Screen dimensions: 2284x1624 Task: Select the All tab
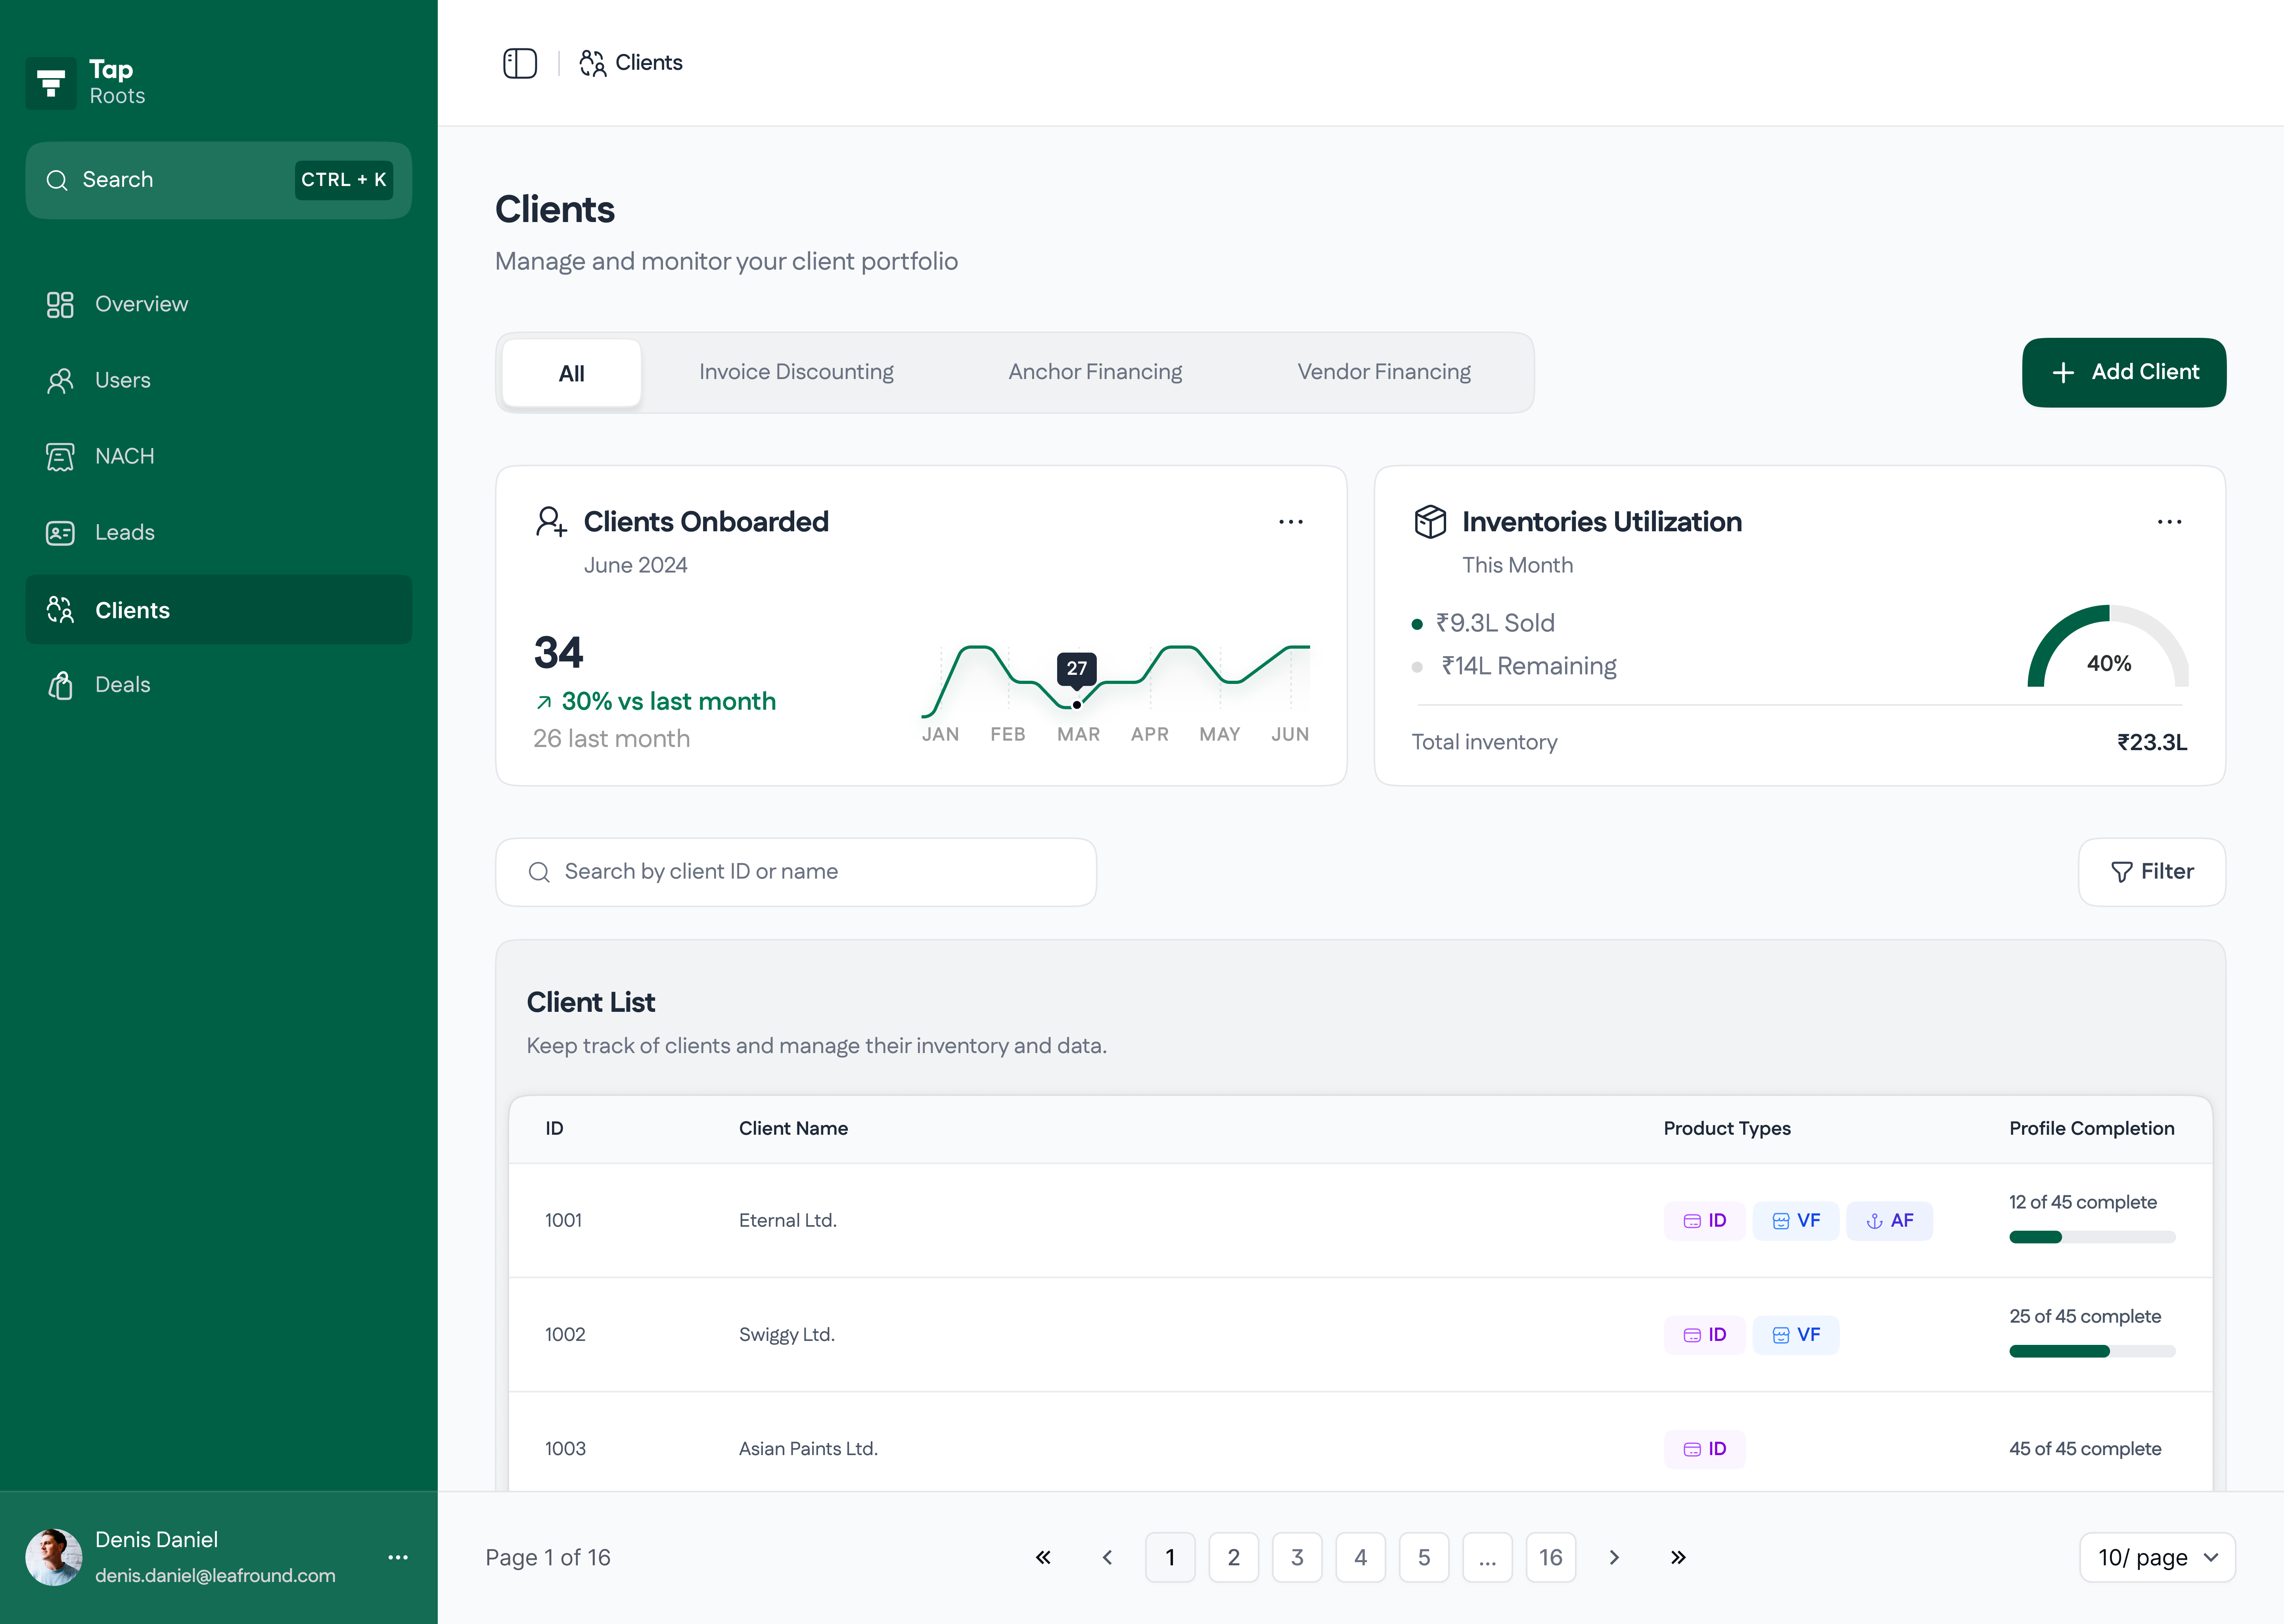(571, 373)
